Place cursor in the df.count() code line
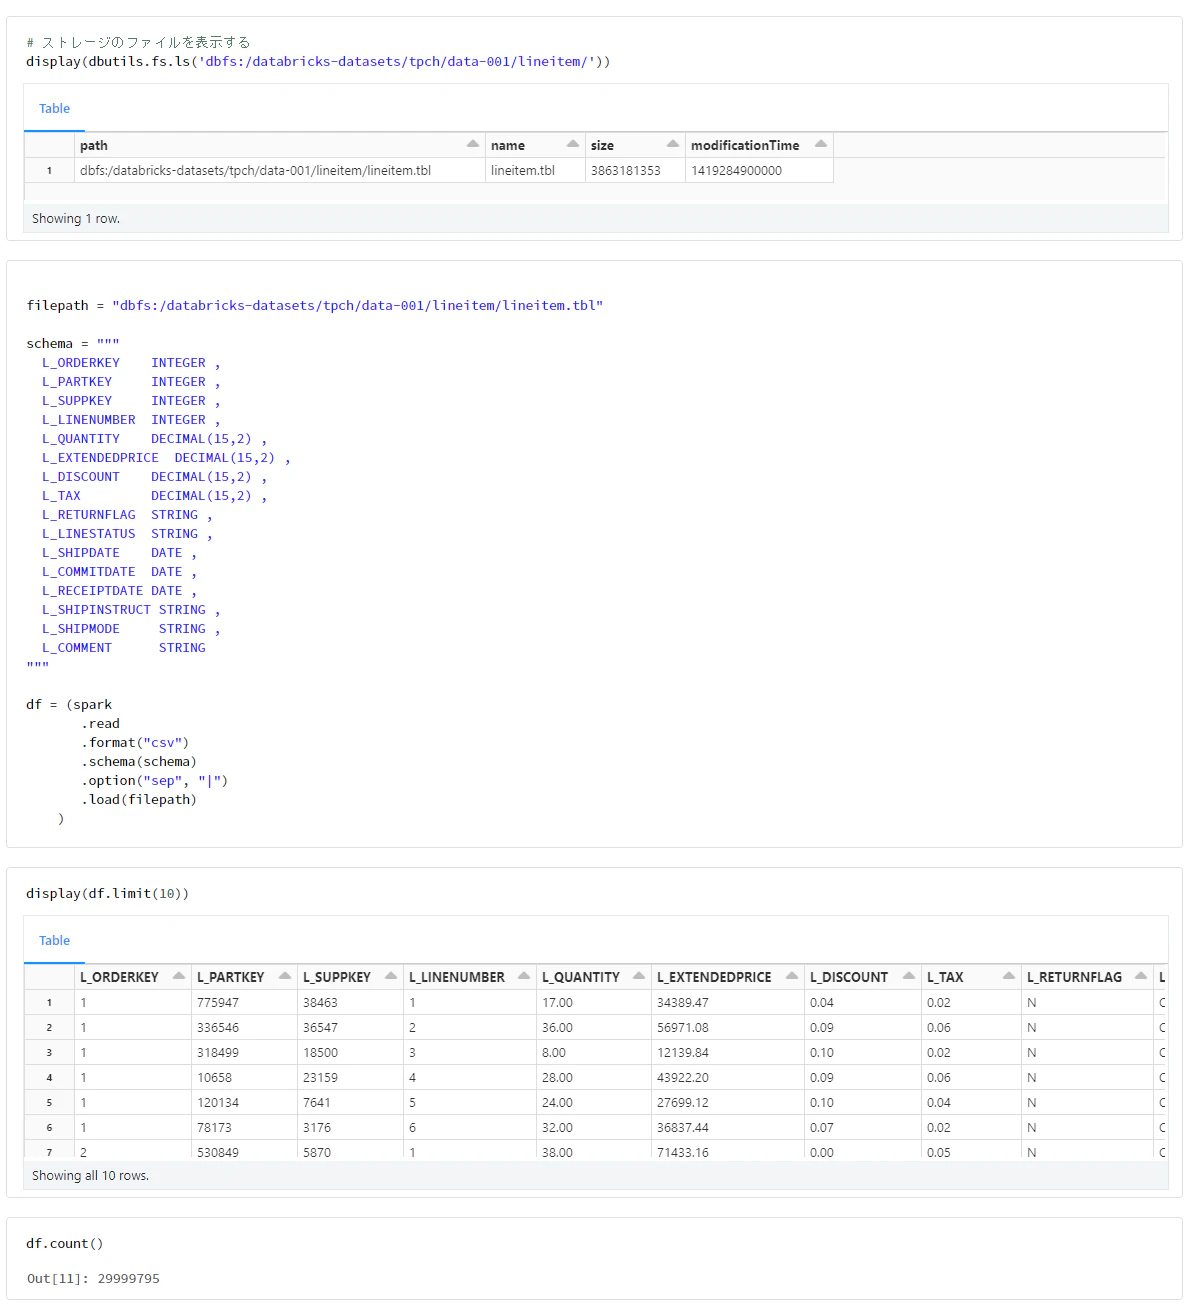The height and width of the screenshot is (1308, 1191). [65, 1244]
